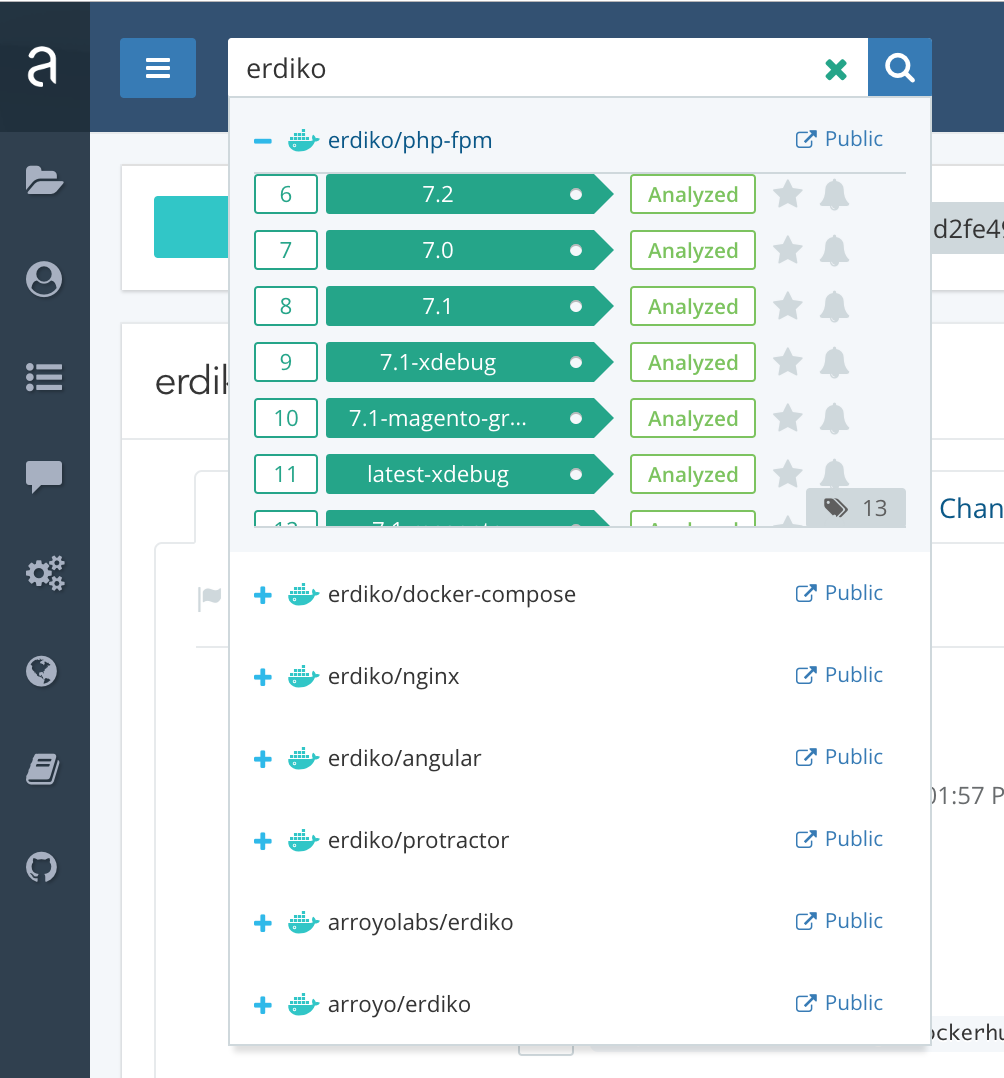This screenshot has width=1004, height=1078.
Task: Select the 7.1-xdebug tag
Action: tap(469, 362)
